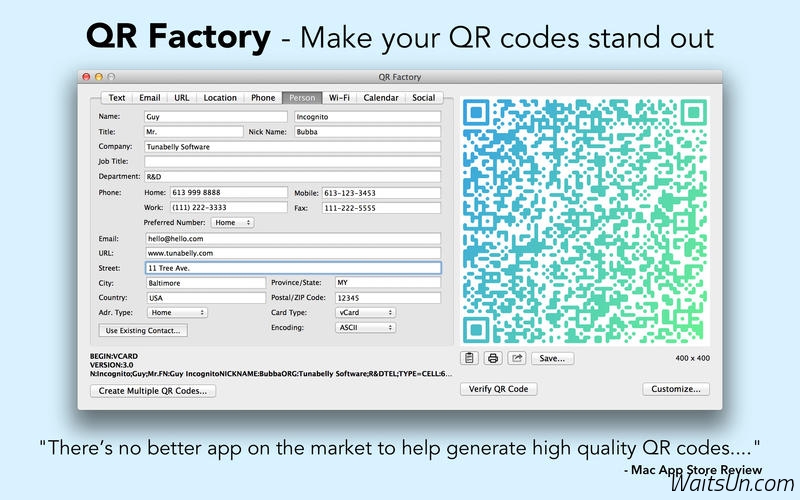This screenshot has height=500, width=800.
Task: Open the Customize... button
Action: tap(676, 389)
